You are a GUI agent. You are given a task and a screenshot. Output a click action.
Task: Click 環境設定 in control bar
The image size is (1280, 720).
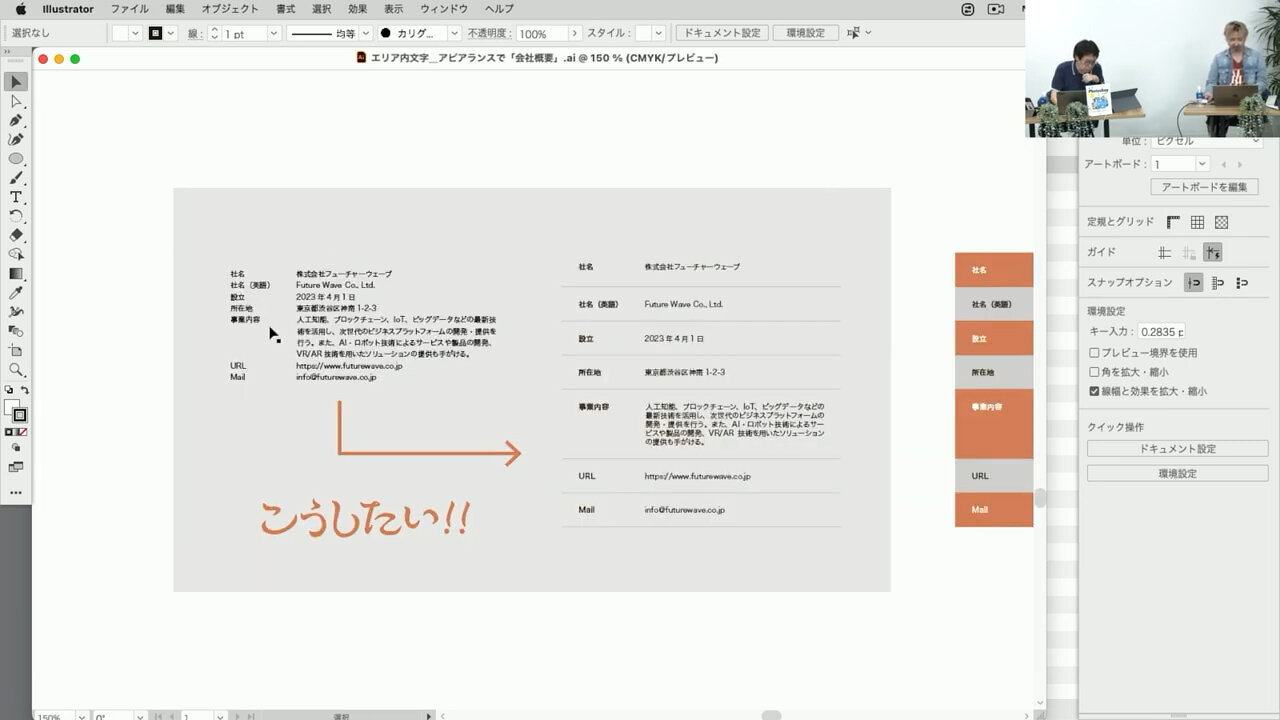(805, 33)
